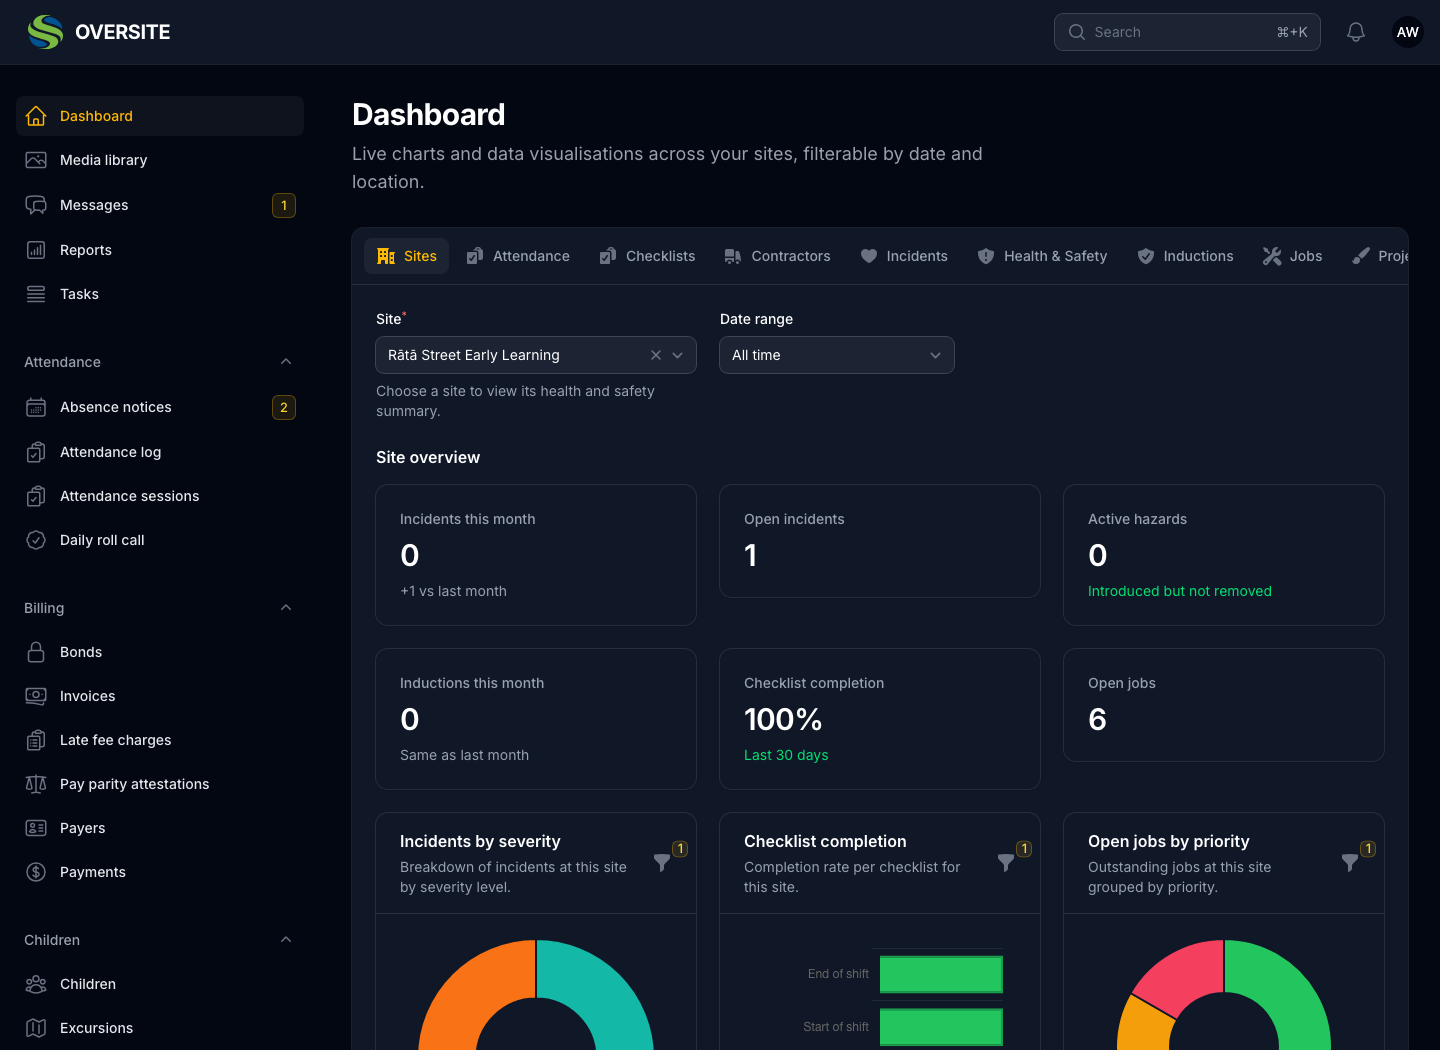Click 'Last 30 days' text
The width and height of the screenshot is (1440, 1050).
click(786, 755)
